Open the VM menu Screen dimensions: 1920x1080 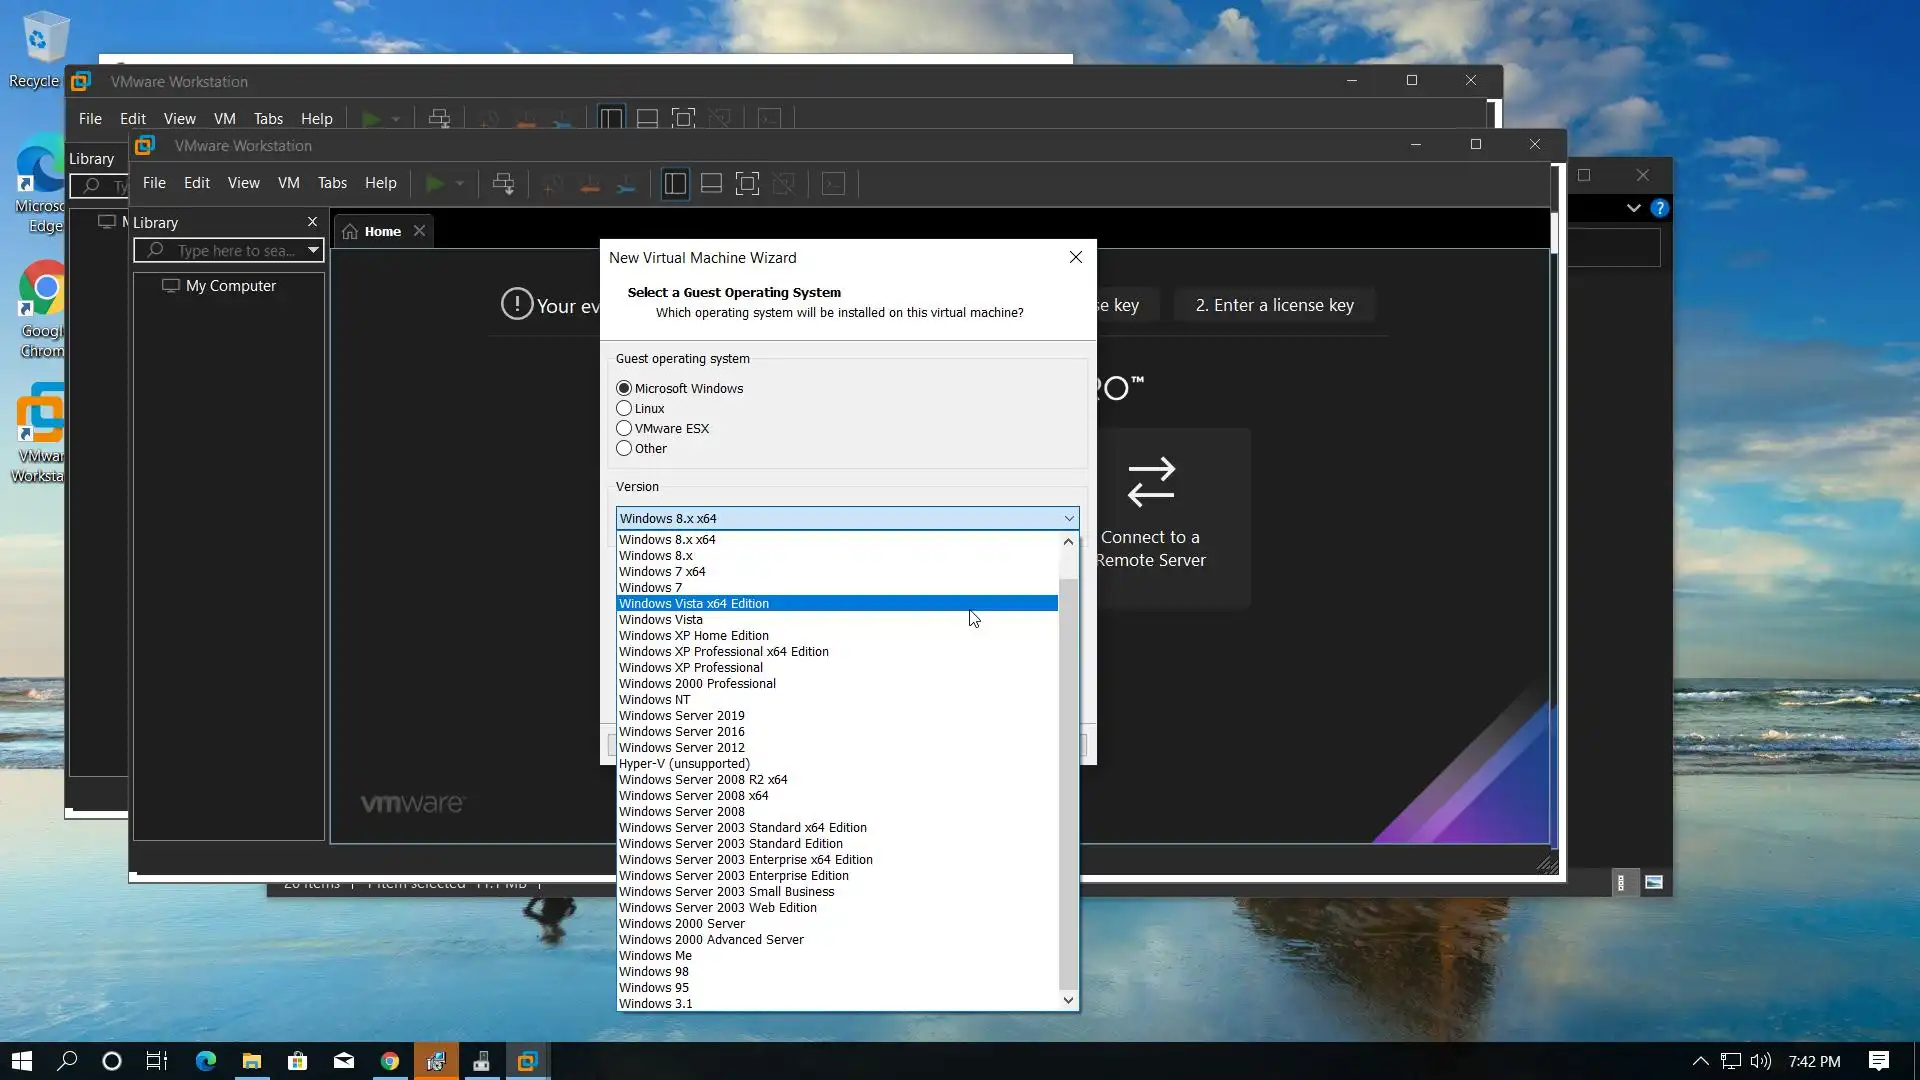coord(288,183)
